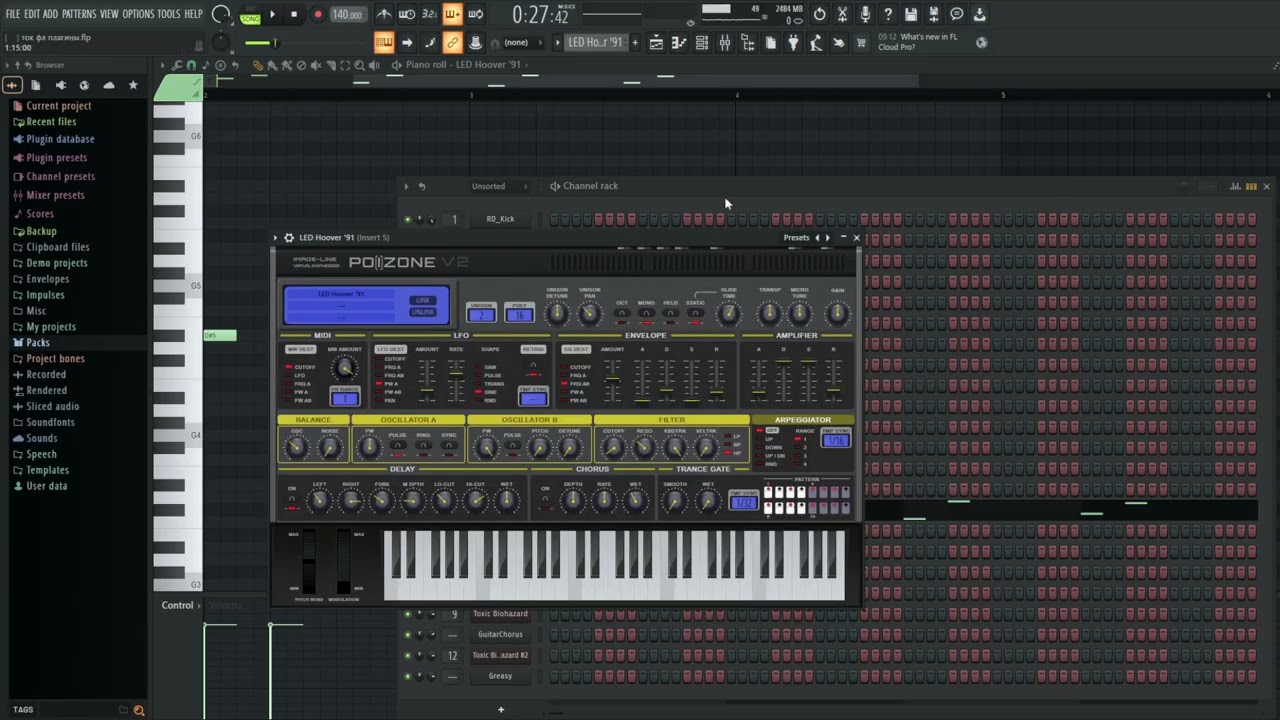Go to next preset arrow in PoiZone
1280x720 pixels.
pyautogui.click(x=827, y=238)
